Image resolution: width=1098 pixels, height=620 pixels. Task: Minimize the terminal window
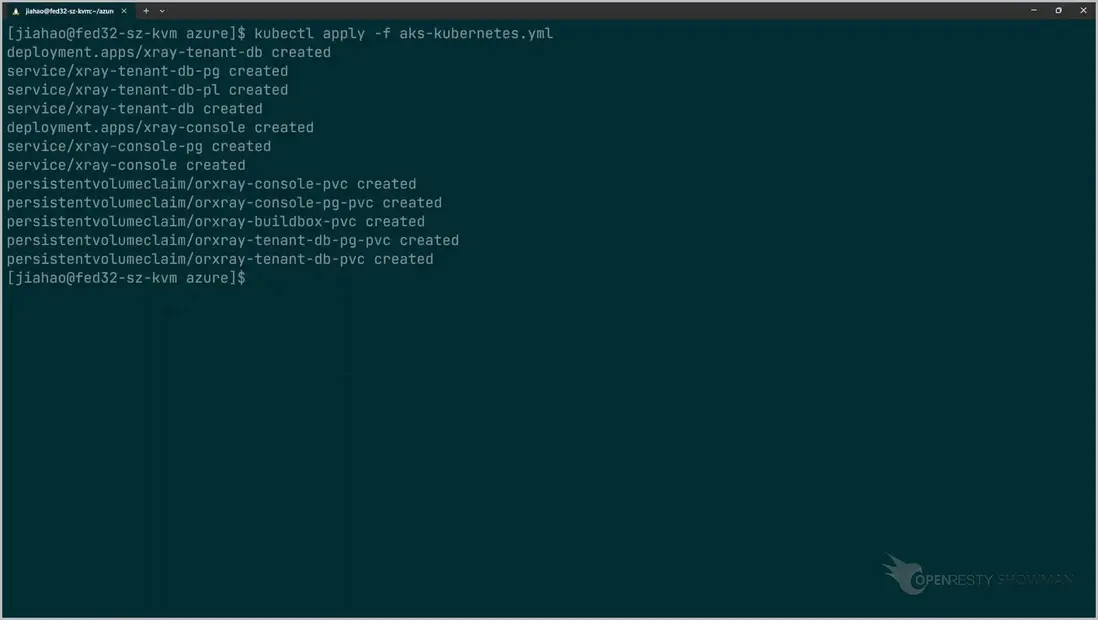[x=1033, y=10]
